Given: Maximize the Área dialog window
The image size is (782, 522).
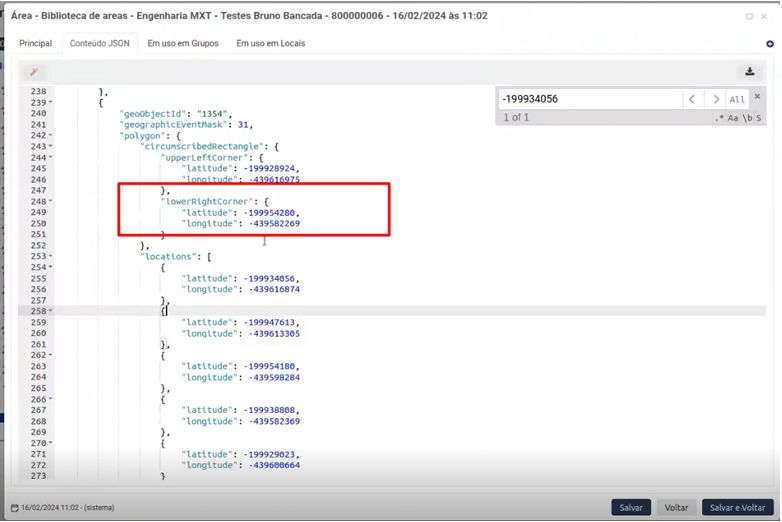Looking at the screenshot, I should 749,16.
